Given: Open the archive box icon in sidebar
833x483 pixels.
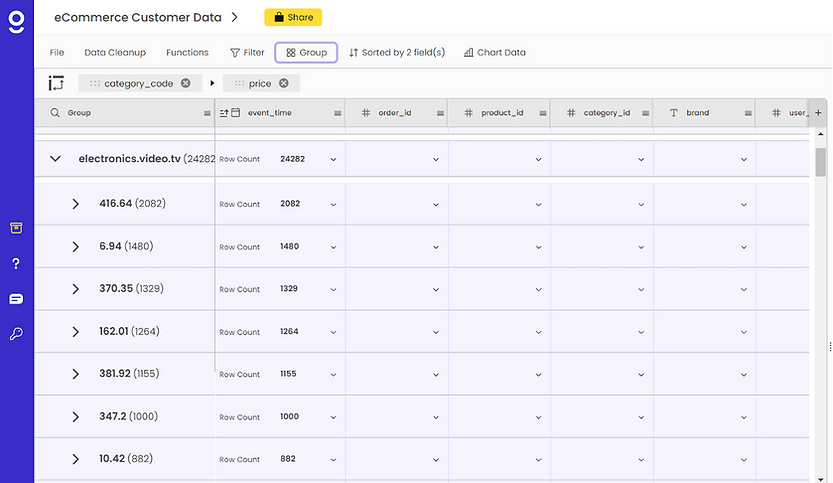Looking at the screenshot, I should pos(16,228).
